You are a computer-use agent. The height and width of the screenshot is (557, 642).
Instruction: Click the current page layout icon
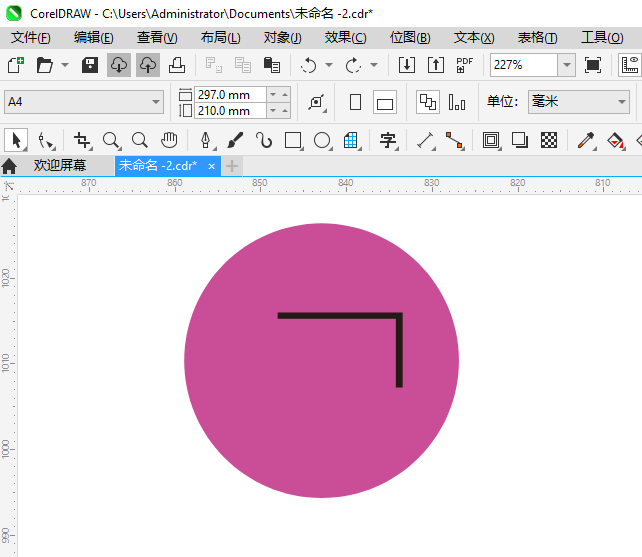point(457,102)
